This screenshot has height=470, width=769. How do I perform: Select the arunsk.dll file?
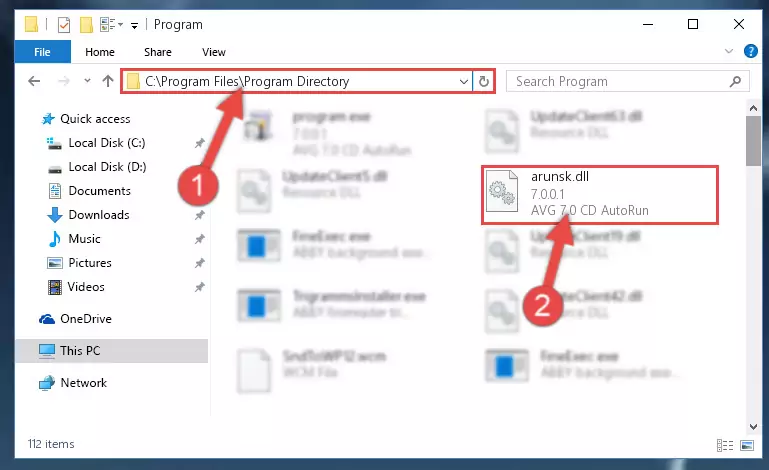click(600, 195)
